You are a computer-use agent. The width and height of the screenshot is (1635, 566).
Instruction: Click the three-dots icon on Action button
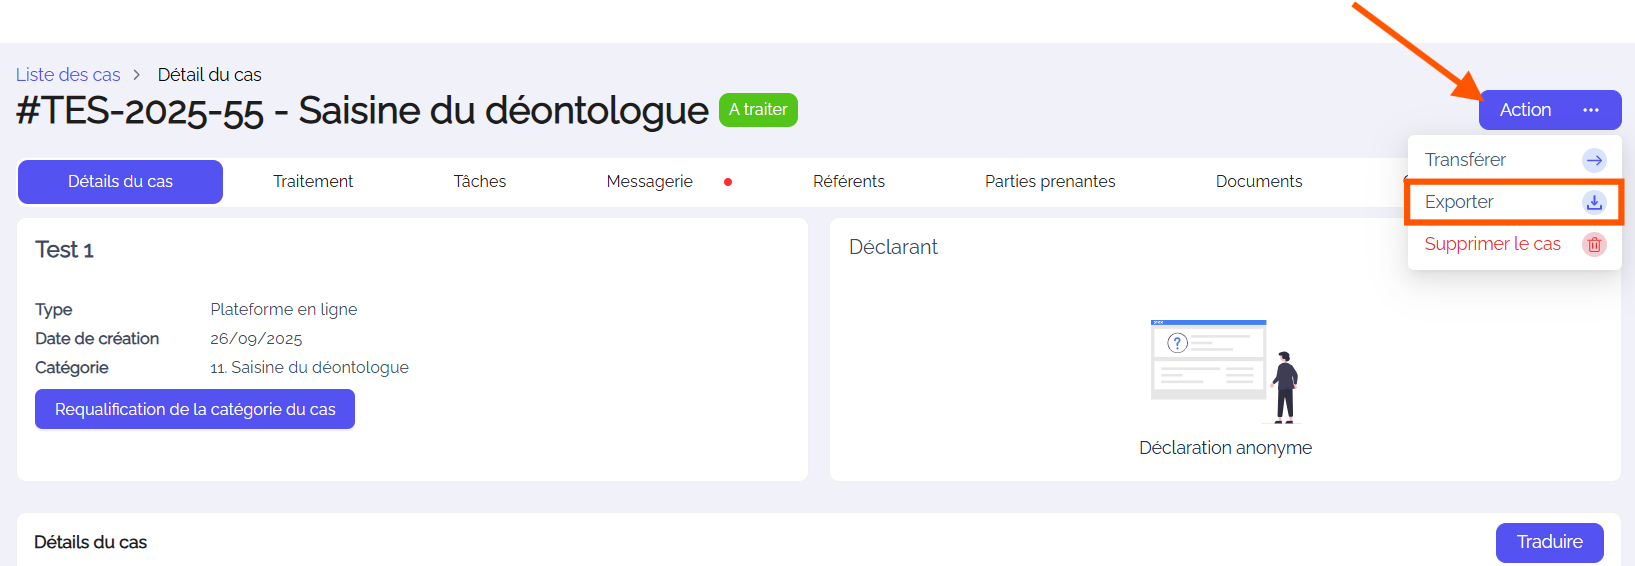tap(1591, 110)
